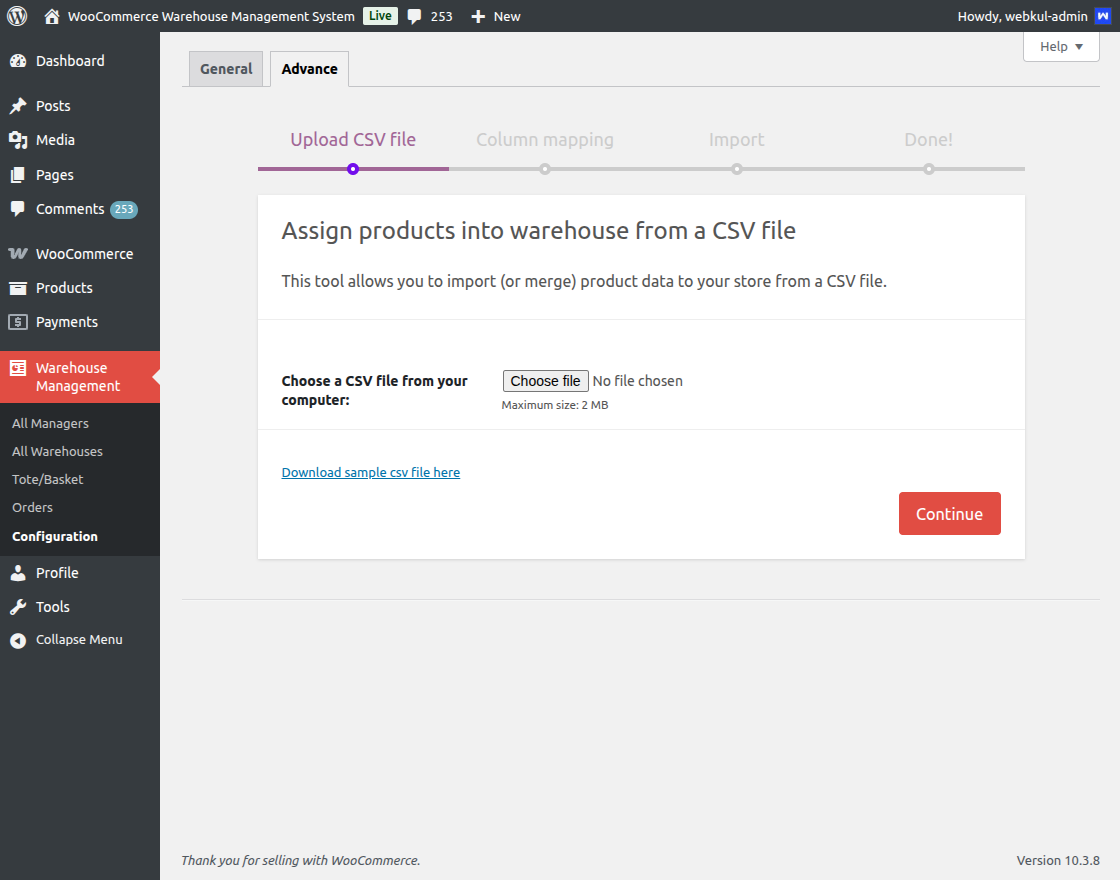Click the Column mapping step marker
Screen dimensions: 1120x880
[x=545, y=169]
